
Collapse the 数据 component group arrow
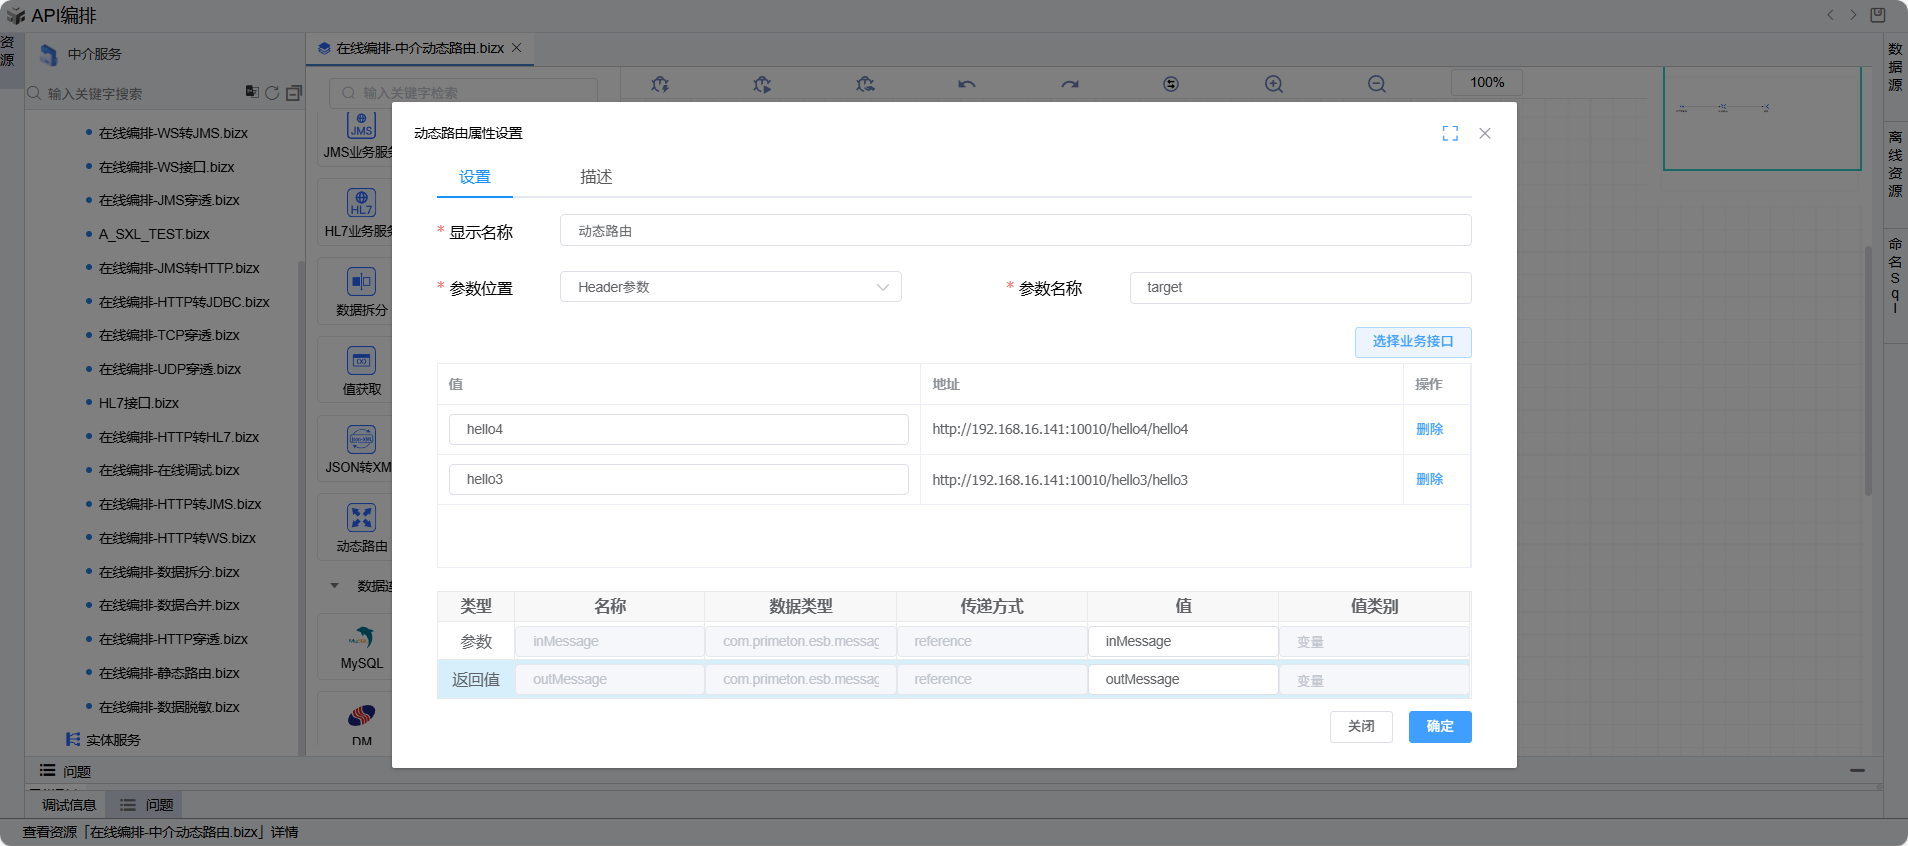tap(335, 586)
